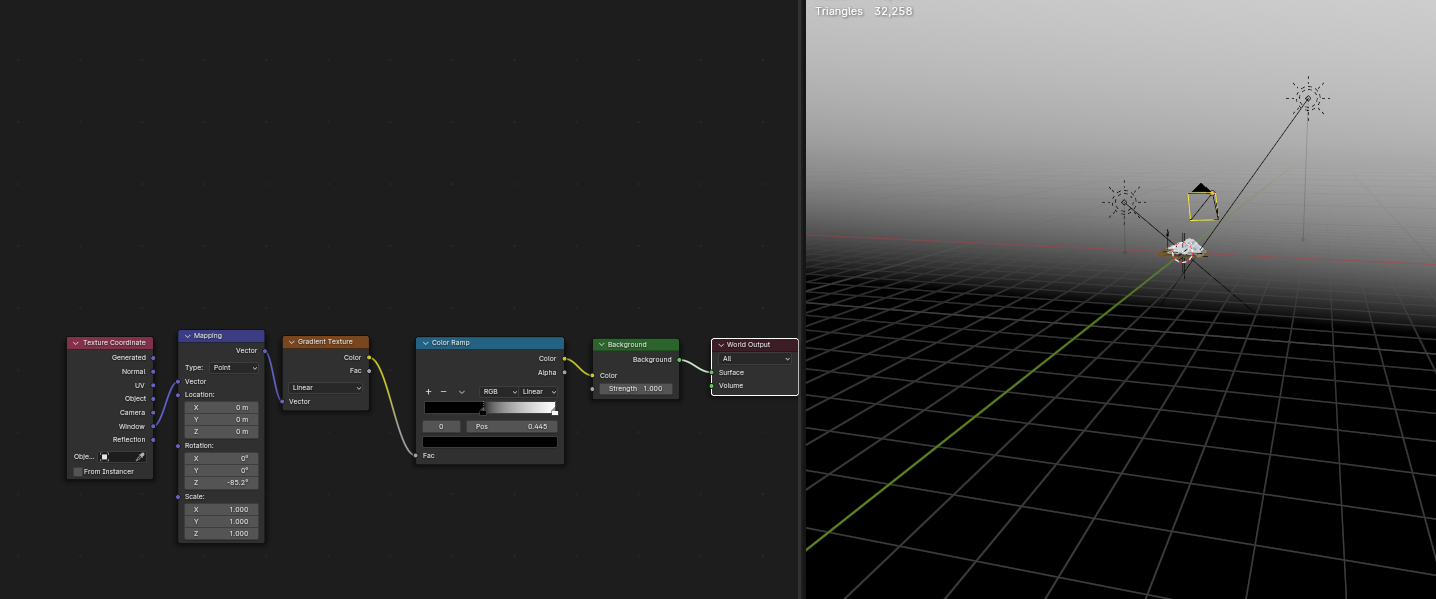Remove a color stop with the minus icon

(x=444, y=392)
